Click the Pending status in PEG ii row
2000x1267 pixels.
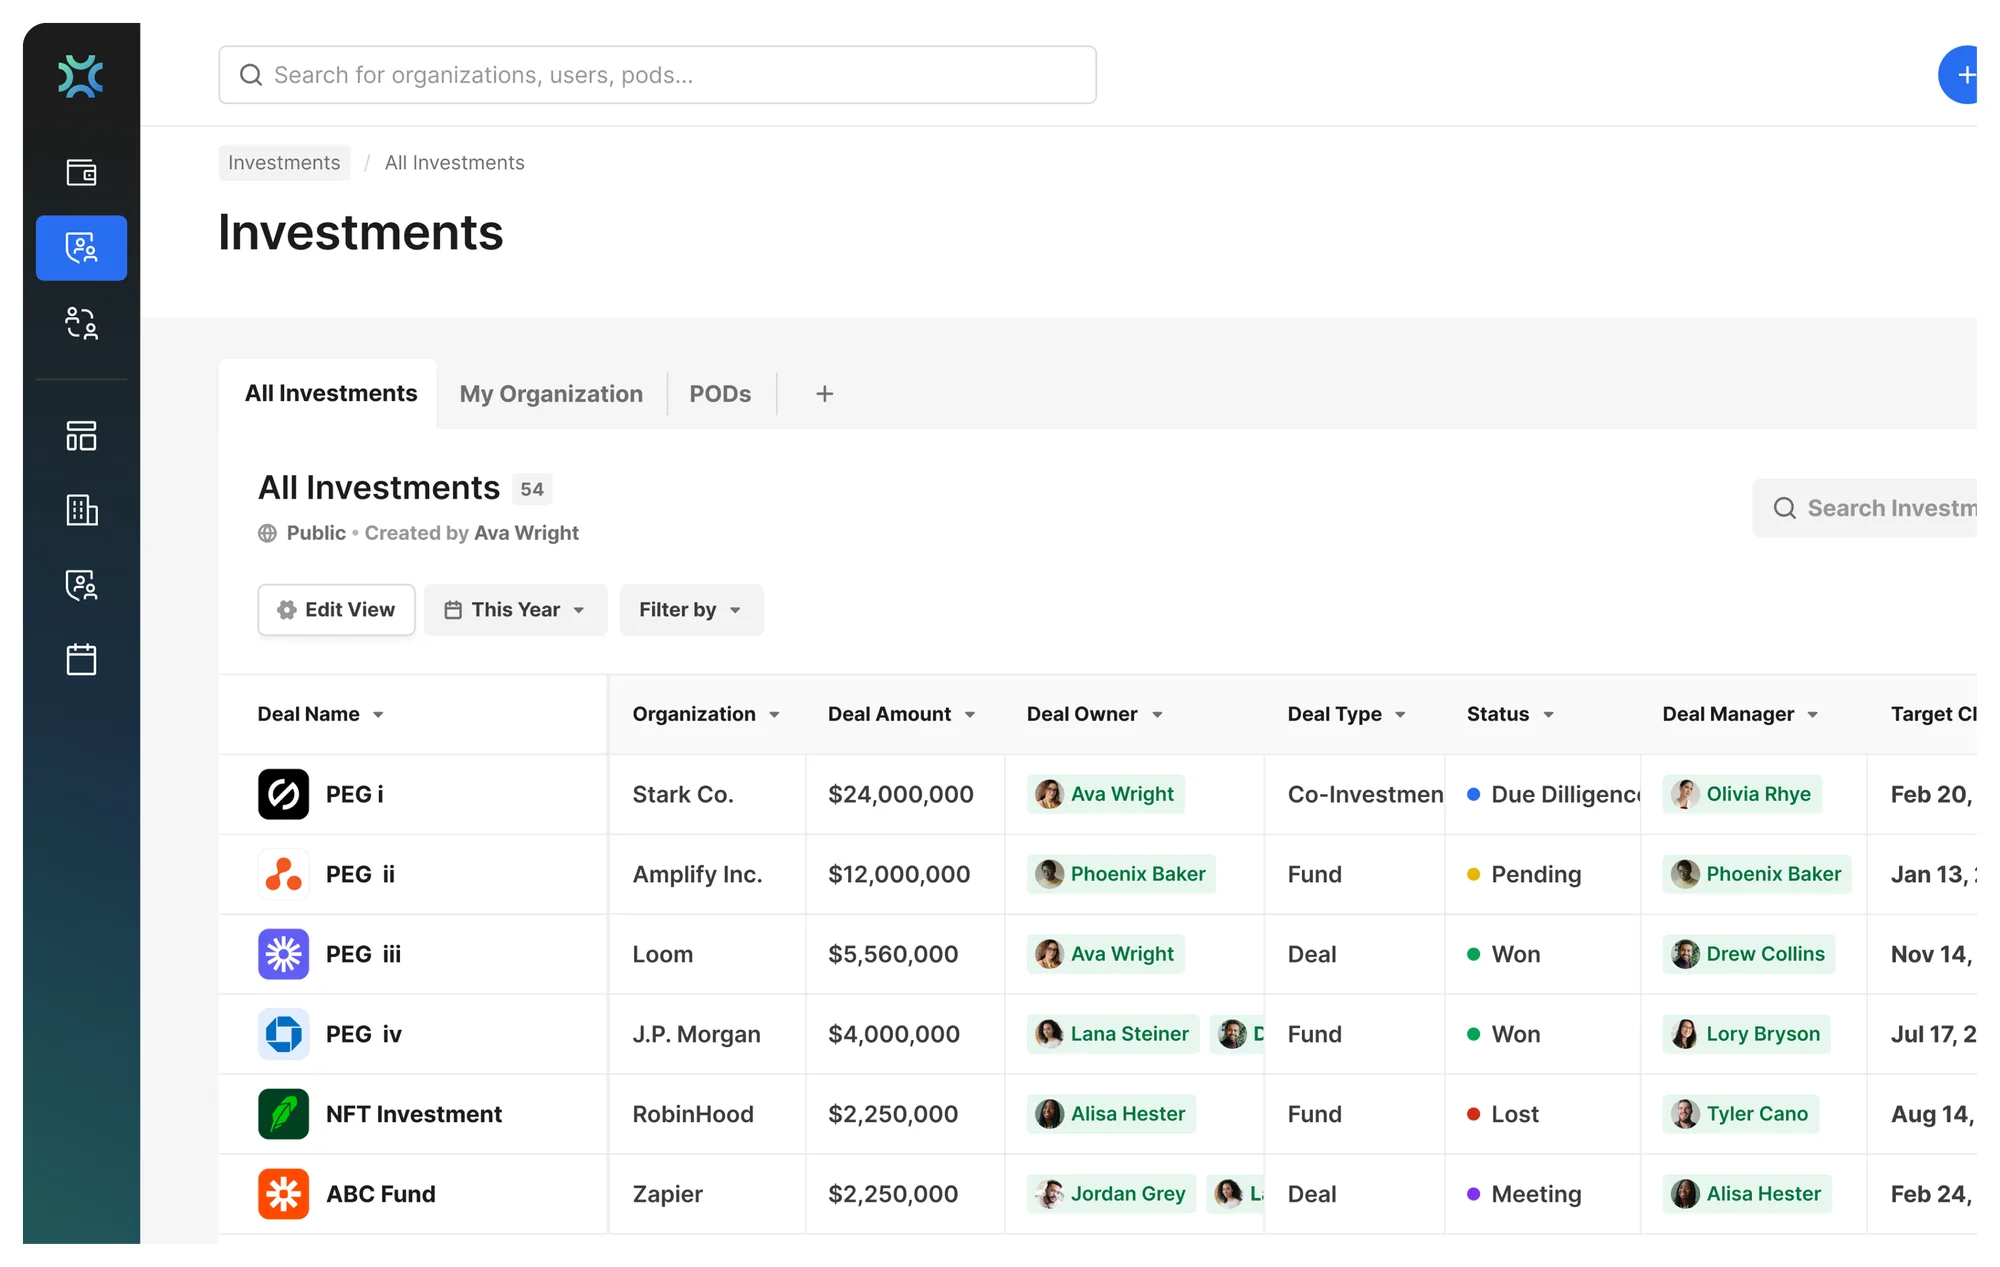coord(1524,874)
